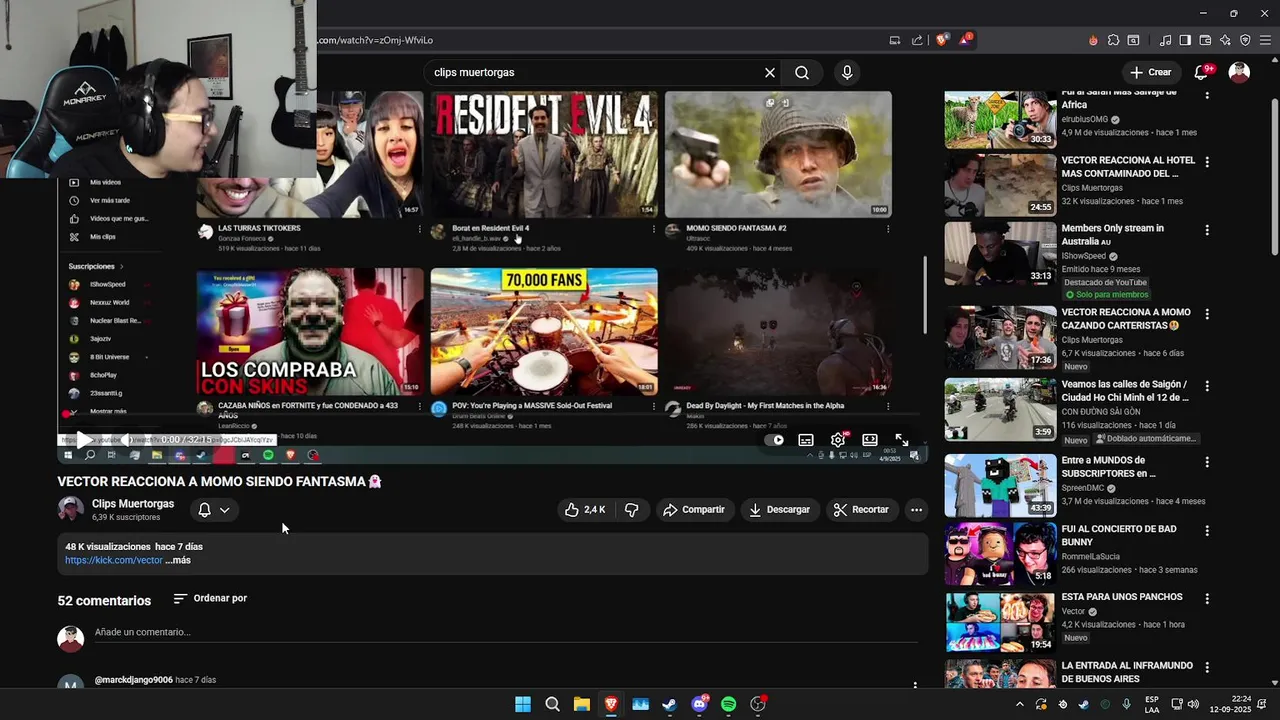
Task: Click the browser address bar URL
Action: 376,40
